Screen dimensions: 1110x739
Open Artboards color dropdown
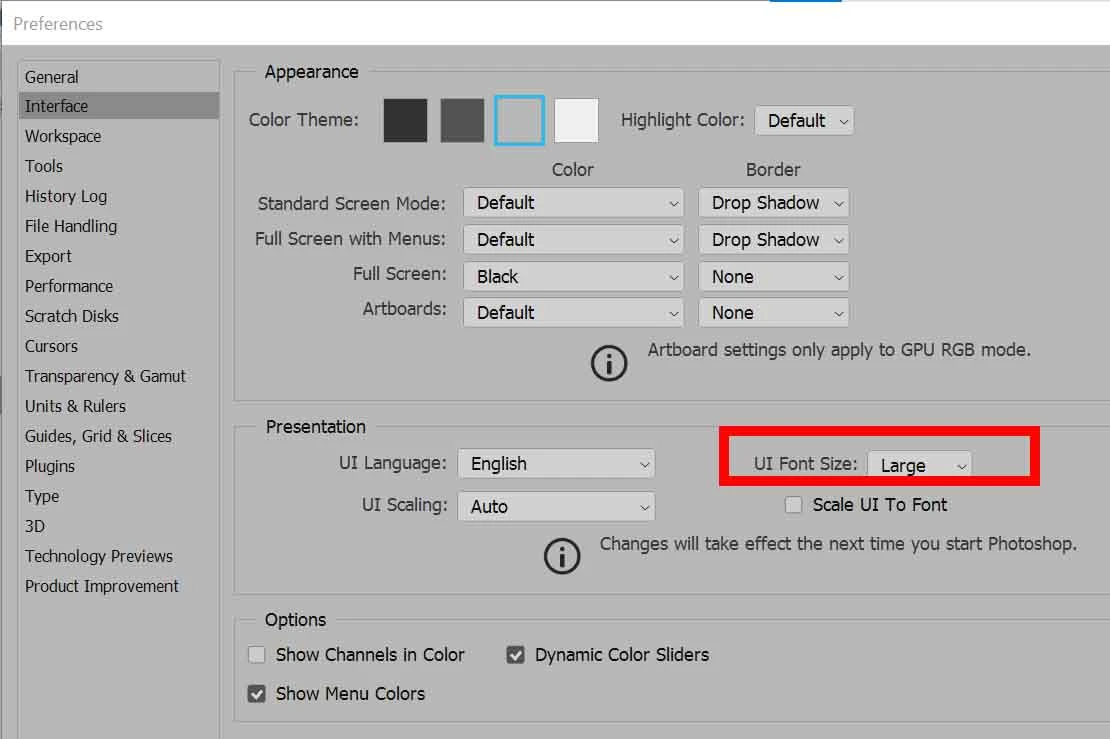(573, 313)
